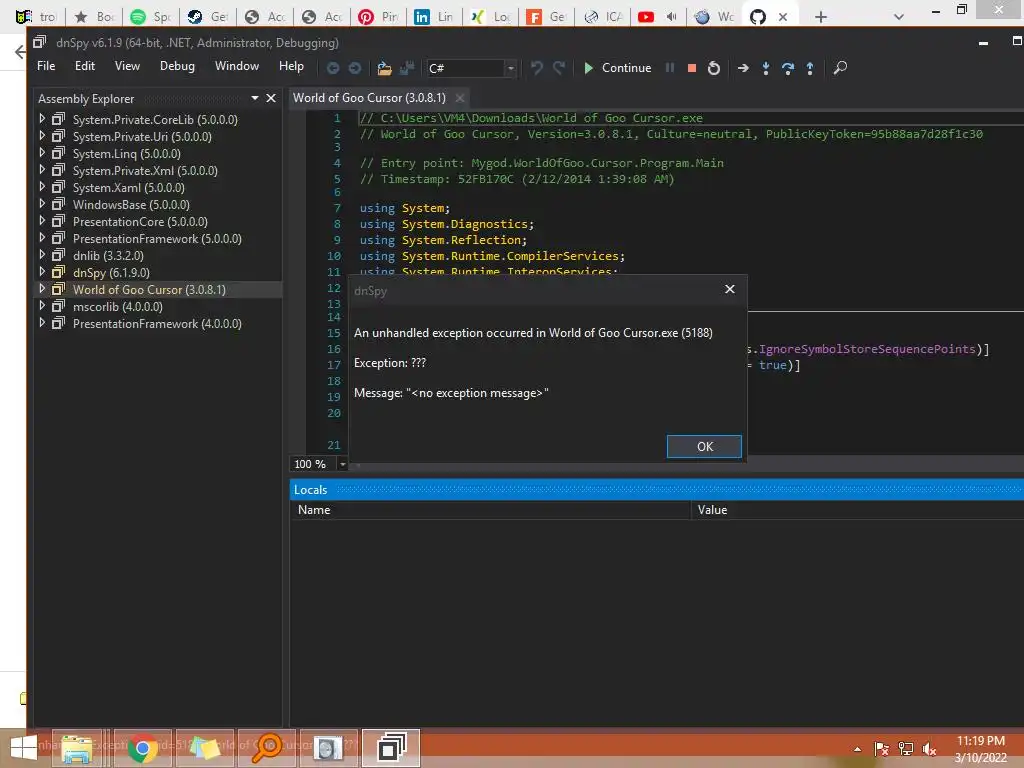Viewport: 1024px width, 768px height.
Task: Switch to the Pinterest browser tab
Action: pos(378,16)
